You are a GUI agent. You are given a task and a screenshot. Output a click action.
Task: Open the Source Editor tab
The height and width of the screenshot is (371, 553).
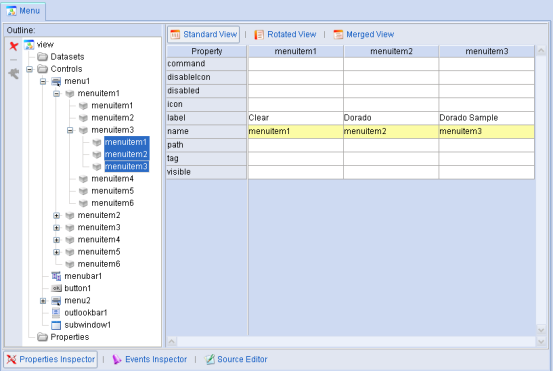pos(236,359)
